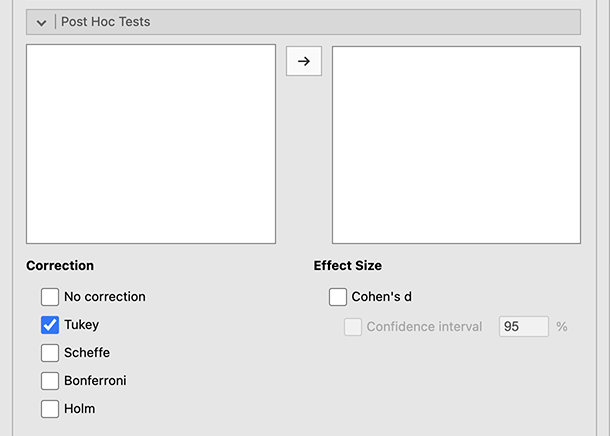This screenshot has width=610, height=436.
Task: Click the "No correction" label text
Action: click(x=105, y=297)
